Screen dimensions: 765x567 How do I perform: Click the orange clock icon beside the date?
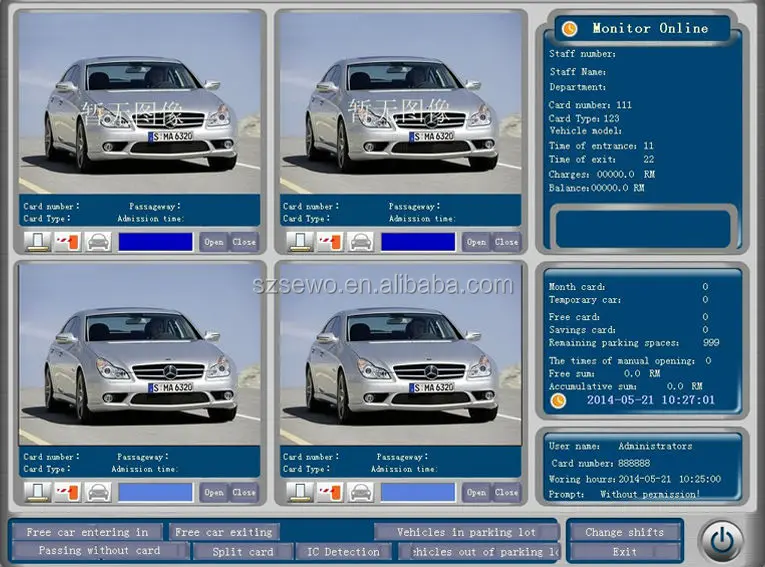[x=558, y=400]
